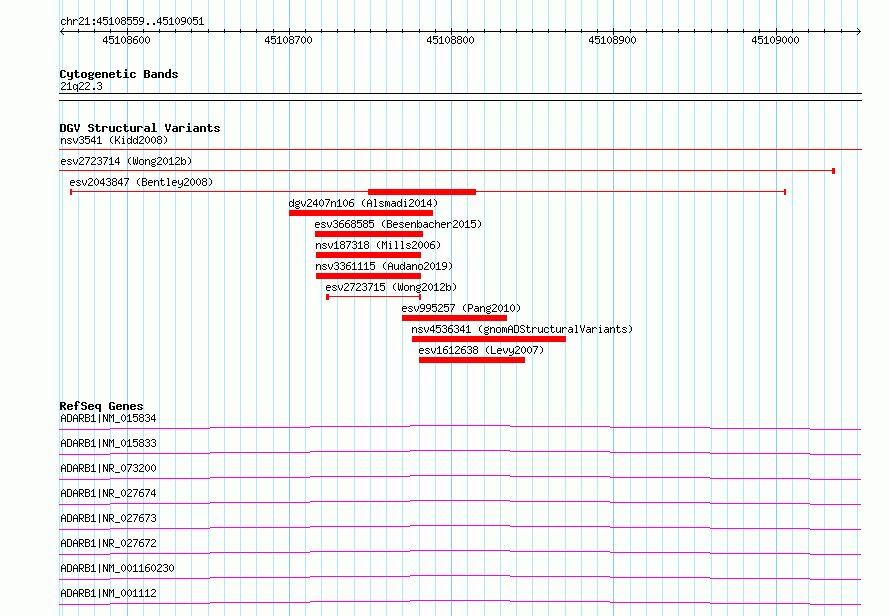The image size is (890, 616).
Task: Click the red bar under esv3668585
Action: pos(369,234)
